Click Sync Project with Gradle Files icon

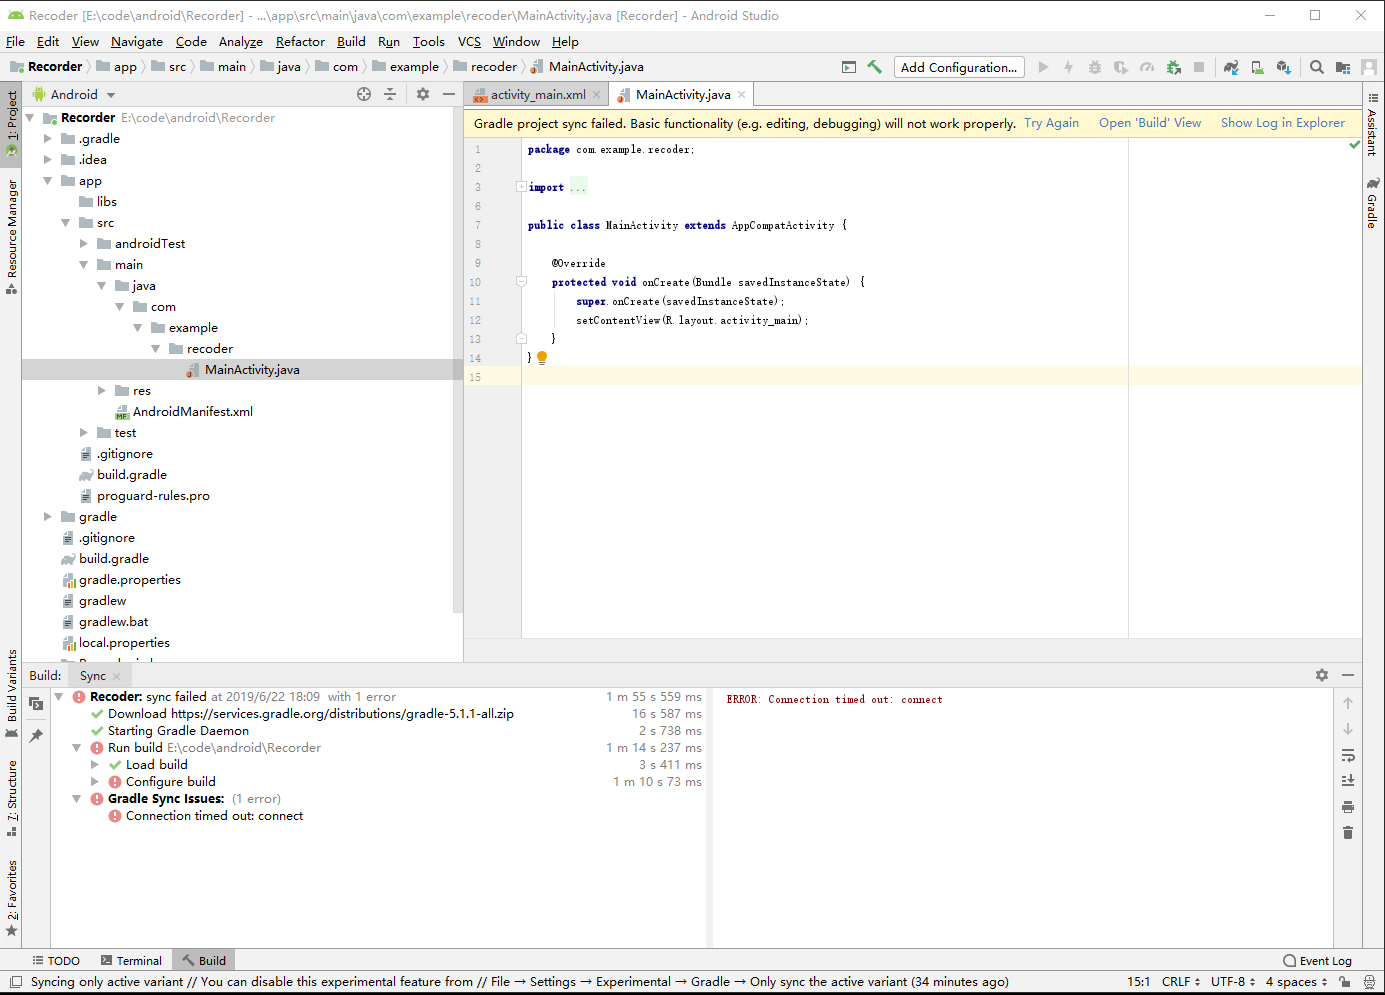tap(1231, 67)
